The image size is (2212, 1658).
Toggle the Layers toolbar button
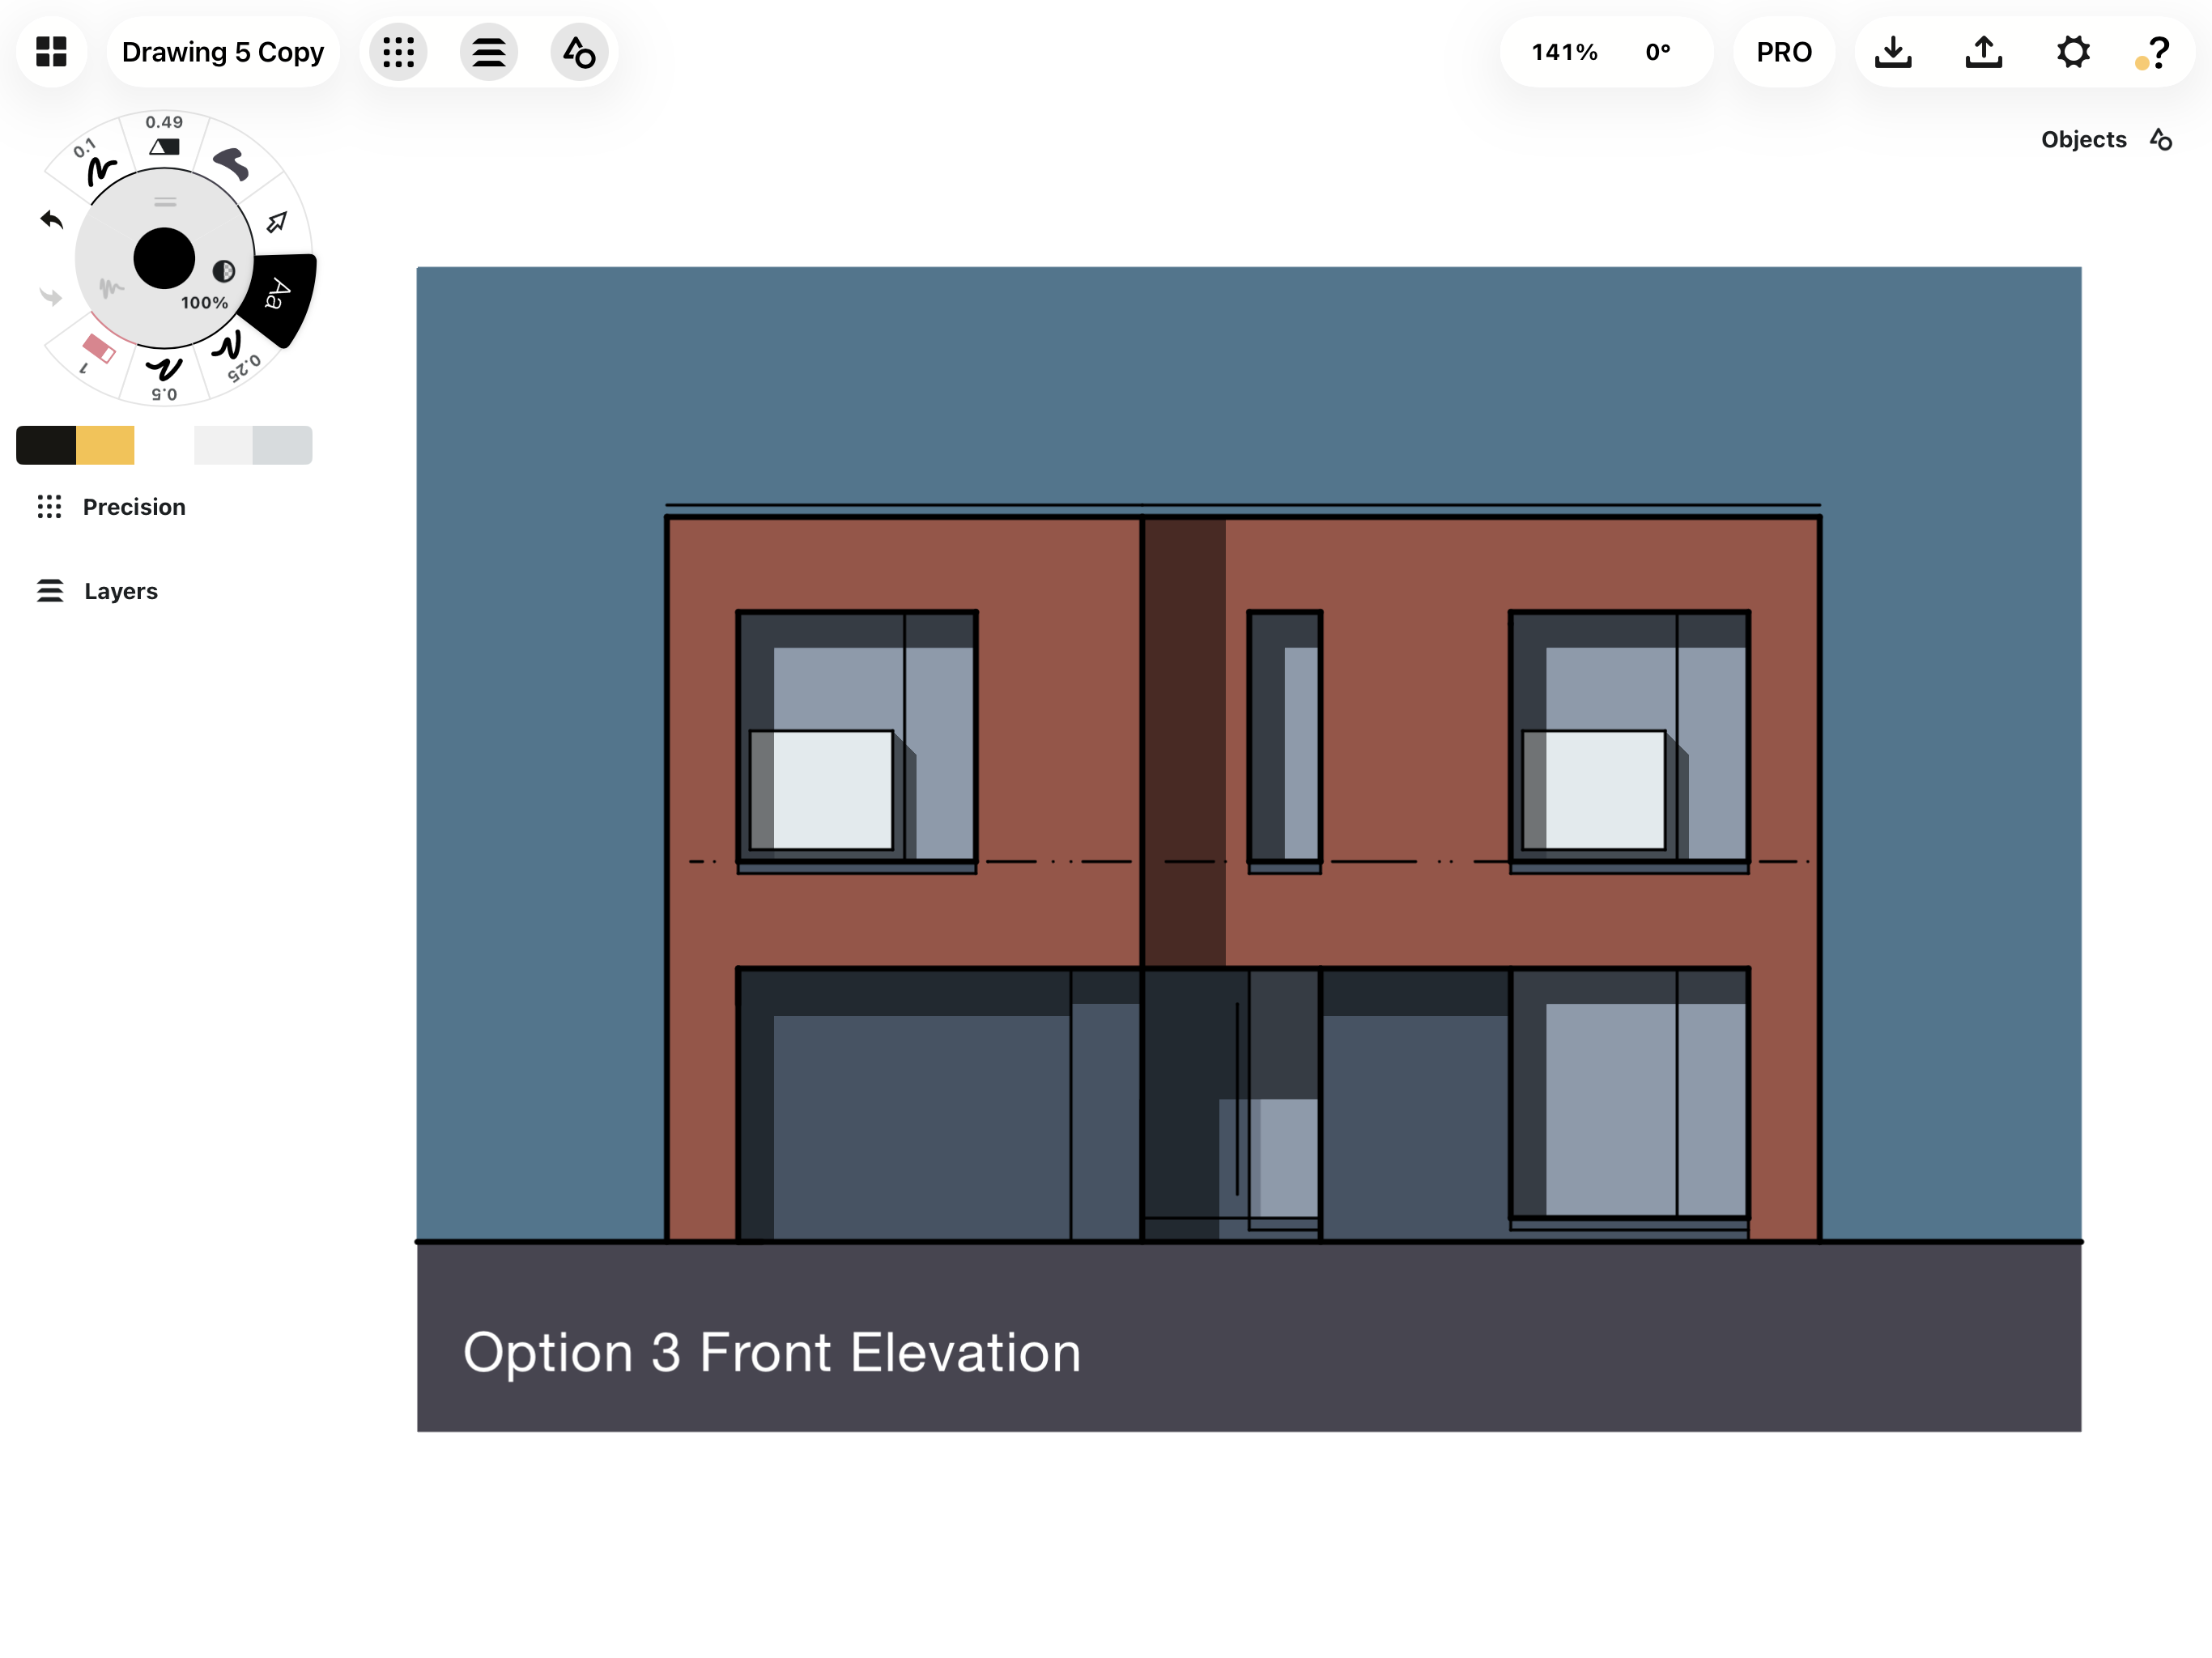click(x=488, y=52)
